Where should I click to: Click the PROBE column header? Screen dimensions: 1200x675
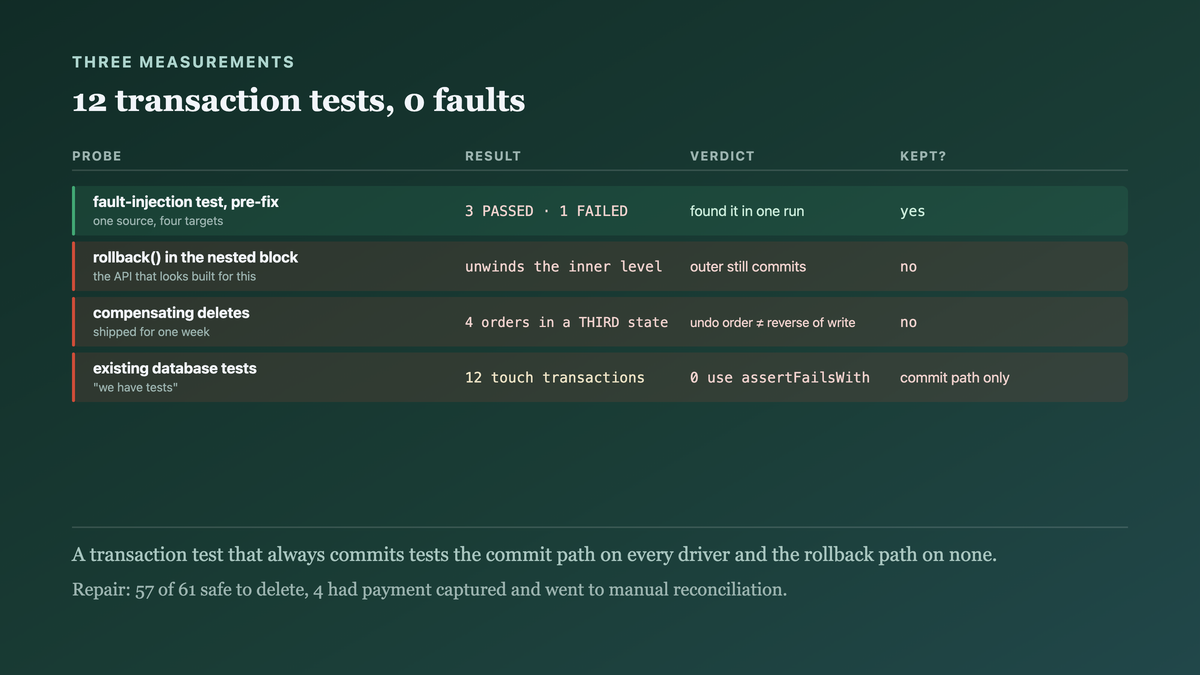coord(97,156)
